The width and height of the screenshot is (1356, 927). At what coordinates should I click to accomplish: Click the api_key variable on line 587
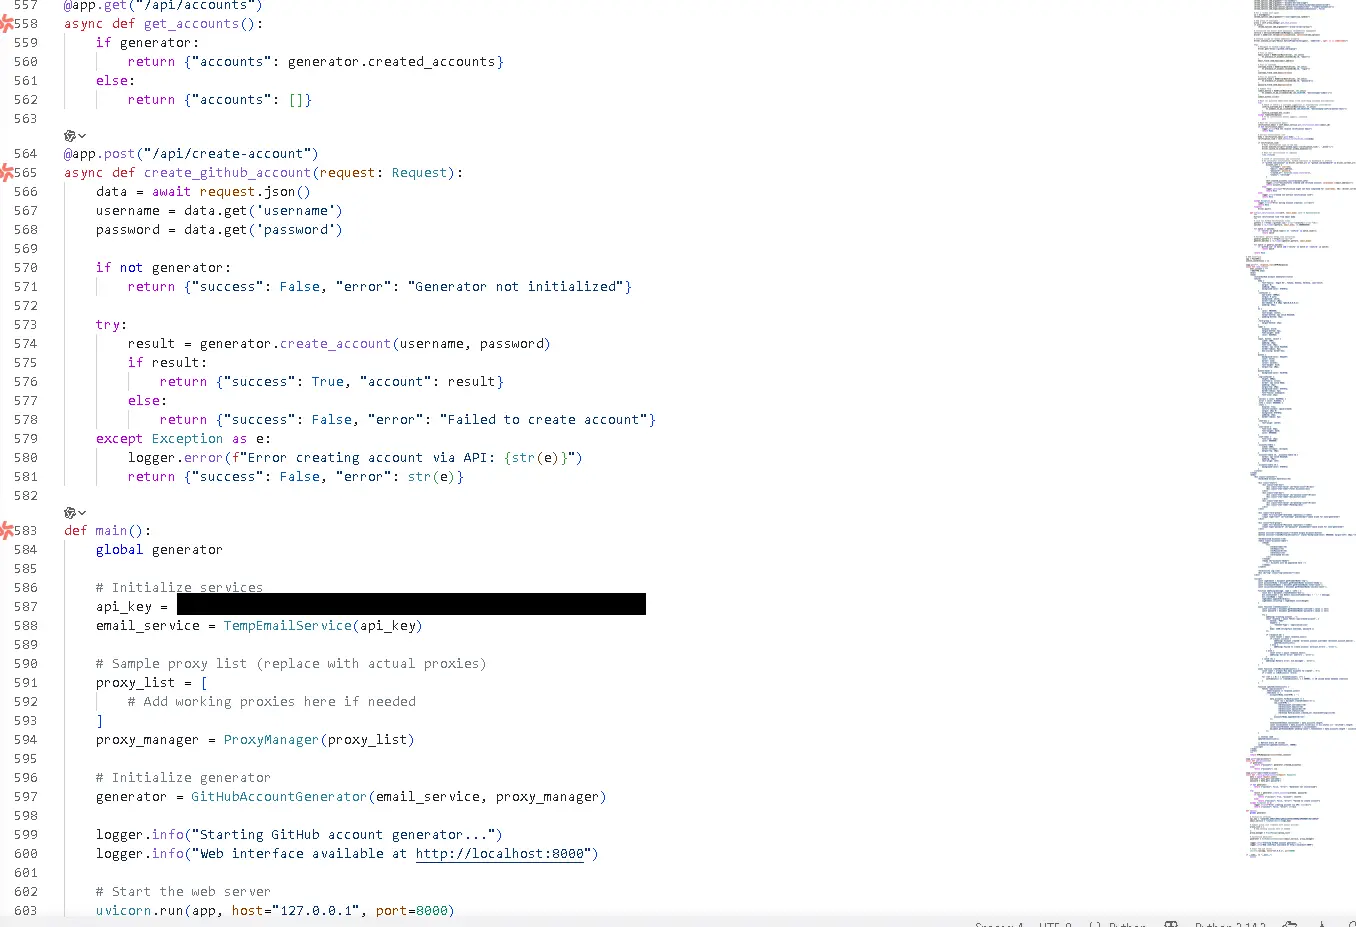point(124,606)
